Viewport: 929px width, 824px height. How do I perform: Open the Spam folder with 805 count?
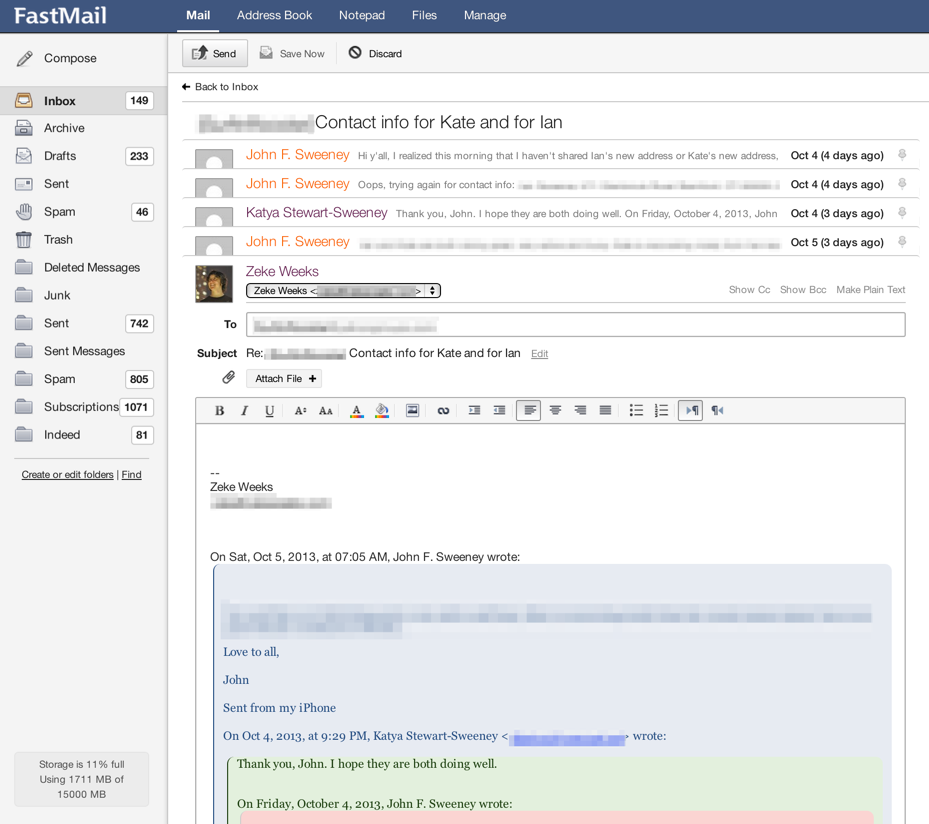click(x=84, y=379)
